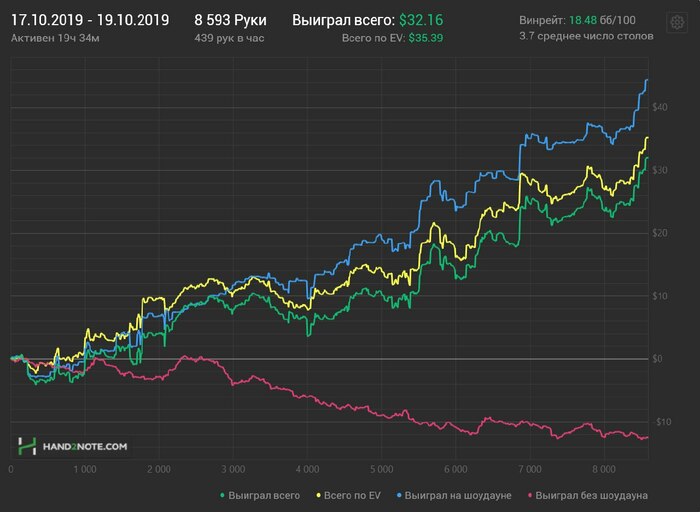Click the total winnings value $32.16
This screenshot has height=512, width=700.
click(421, 20)
